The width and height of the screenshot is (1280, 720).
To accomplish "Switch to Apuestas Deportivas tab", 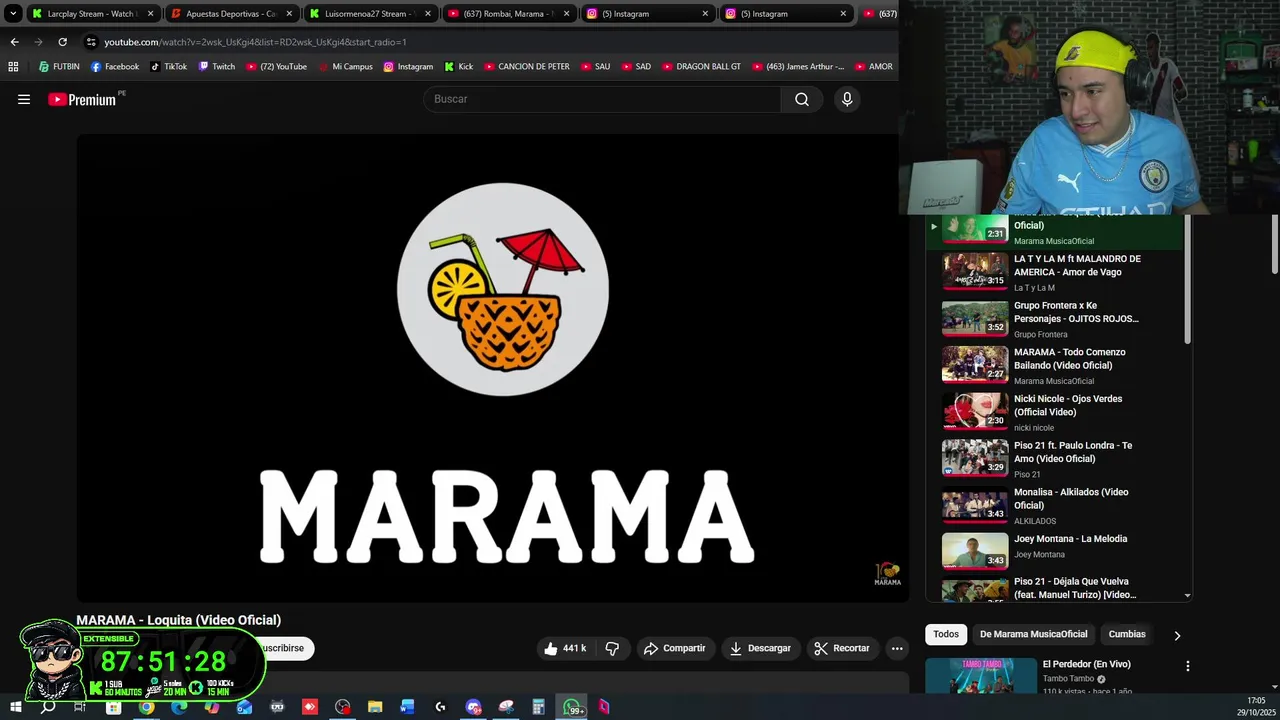I will coord(230,14).
